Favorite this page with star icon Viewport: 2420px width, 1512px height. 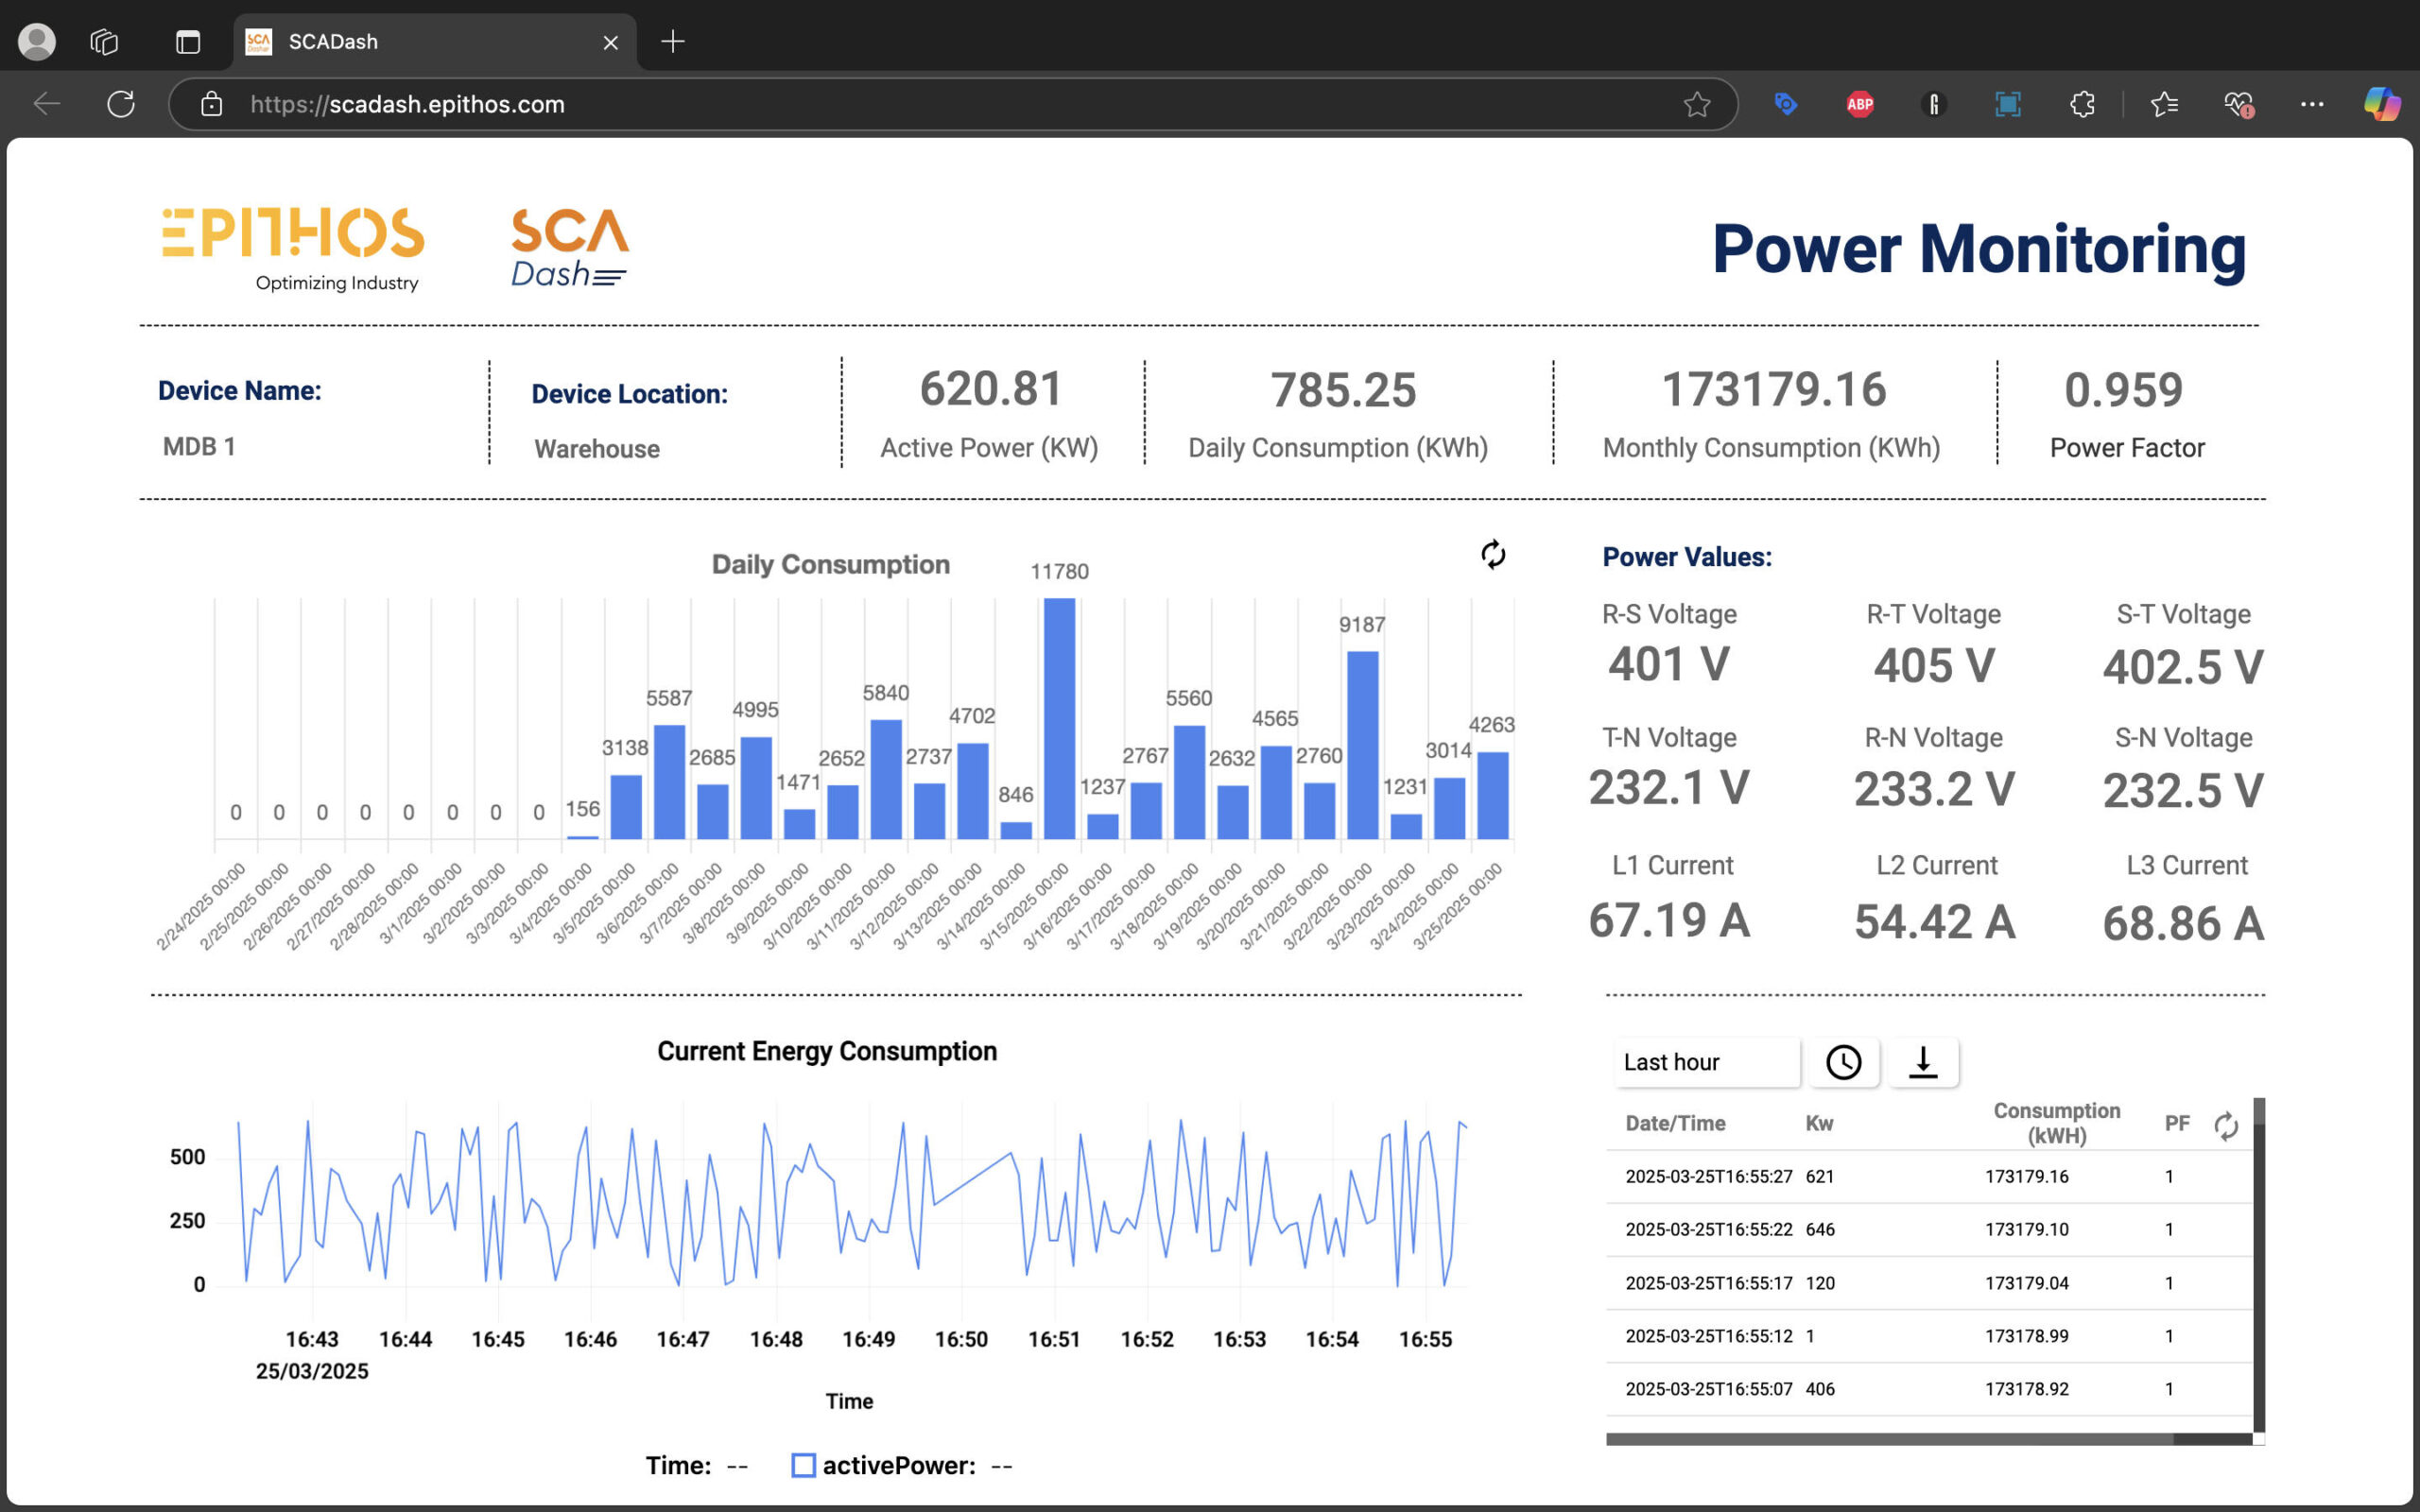[x=1696, y=104]
